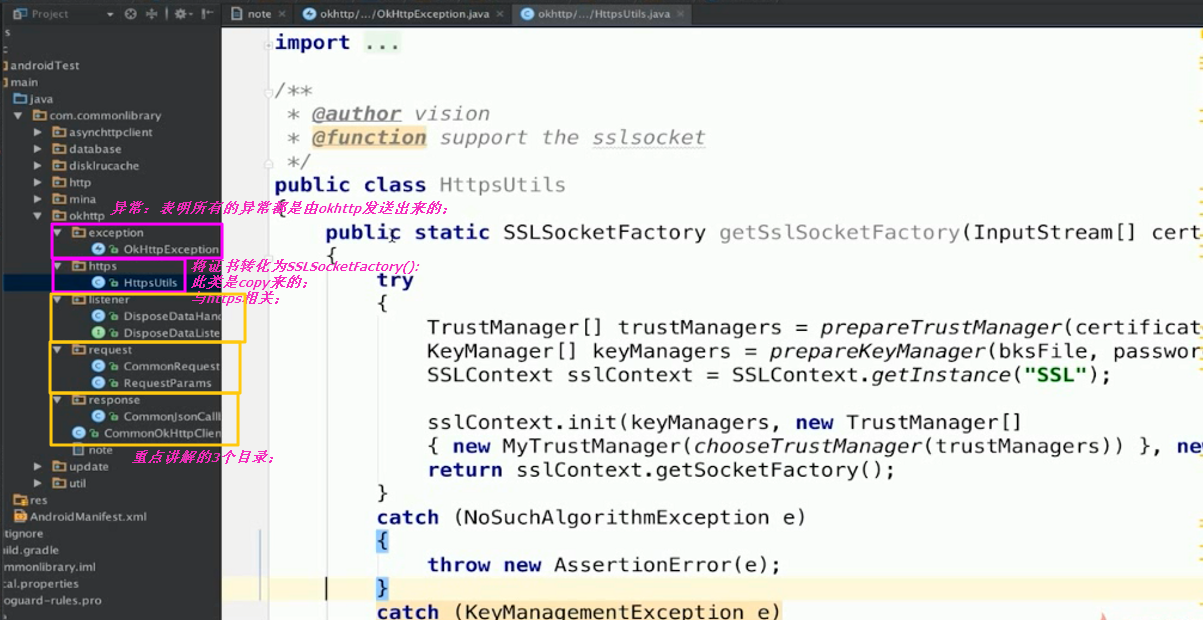Screen dimensions: 1203x620
Task: Select the HttpsUtils.java editor tab
Action: click(x=604, y=14)
